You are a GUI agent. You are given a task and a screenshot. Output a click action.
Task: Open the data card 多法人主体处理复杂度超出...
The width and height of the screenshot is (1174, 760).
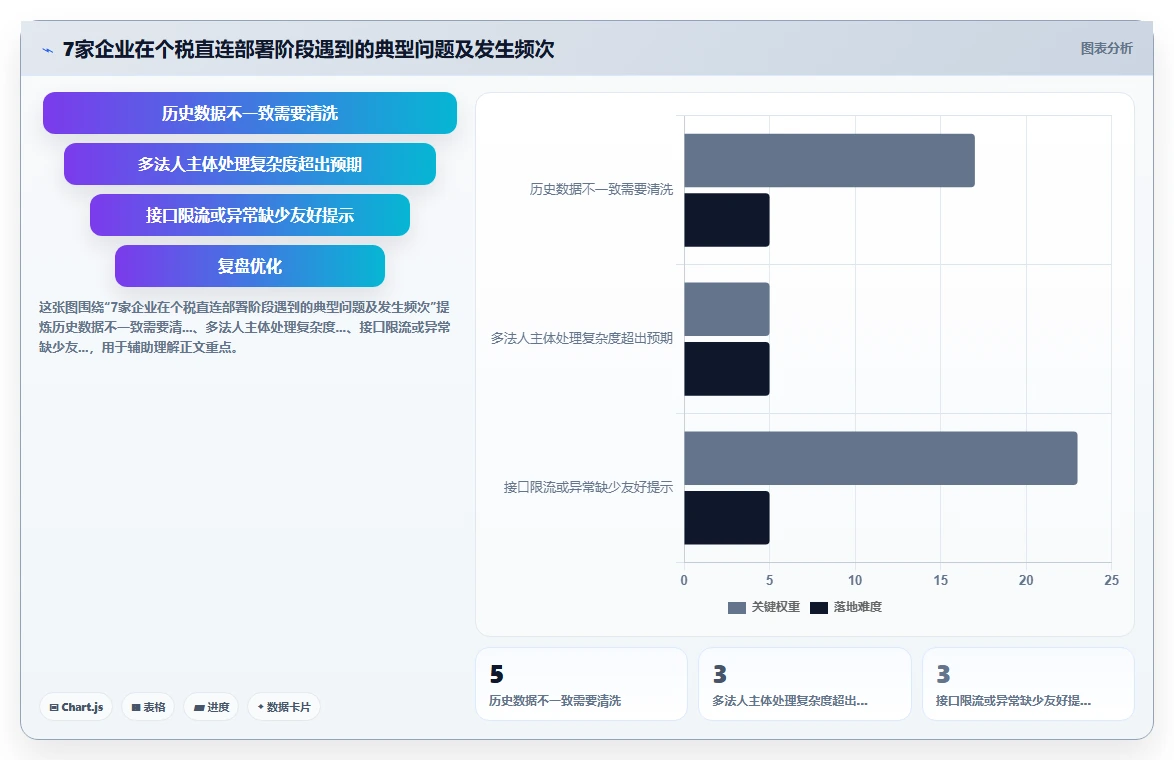click(804, 684)
